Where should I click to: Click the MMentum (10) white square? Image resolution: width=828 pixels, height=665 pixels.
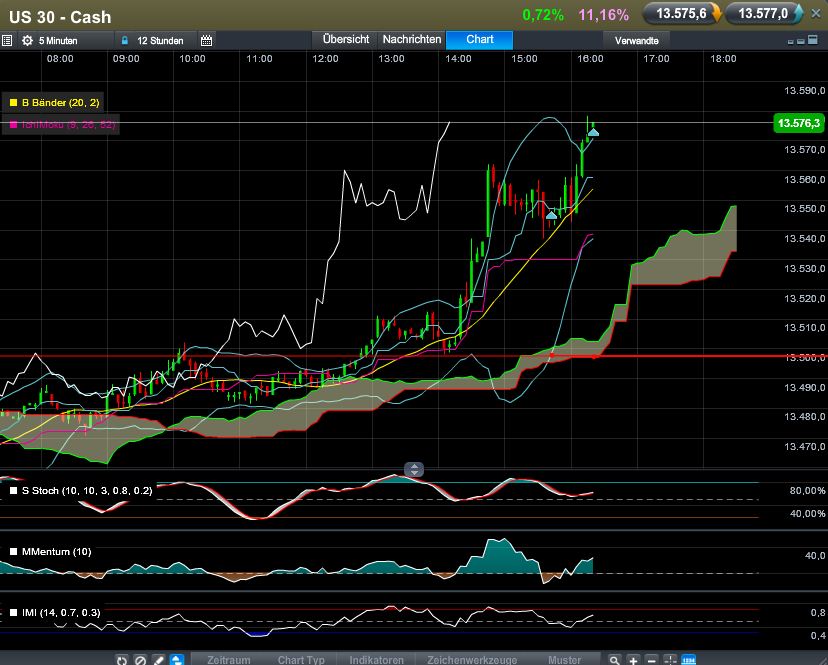pos(13,552)
